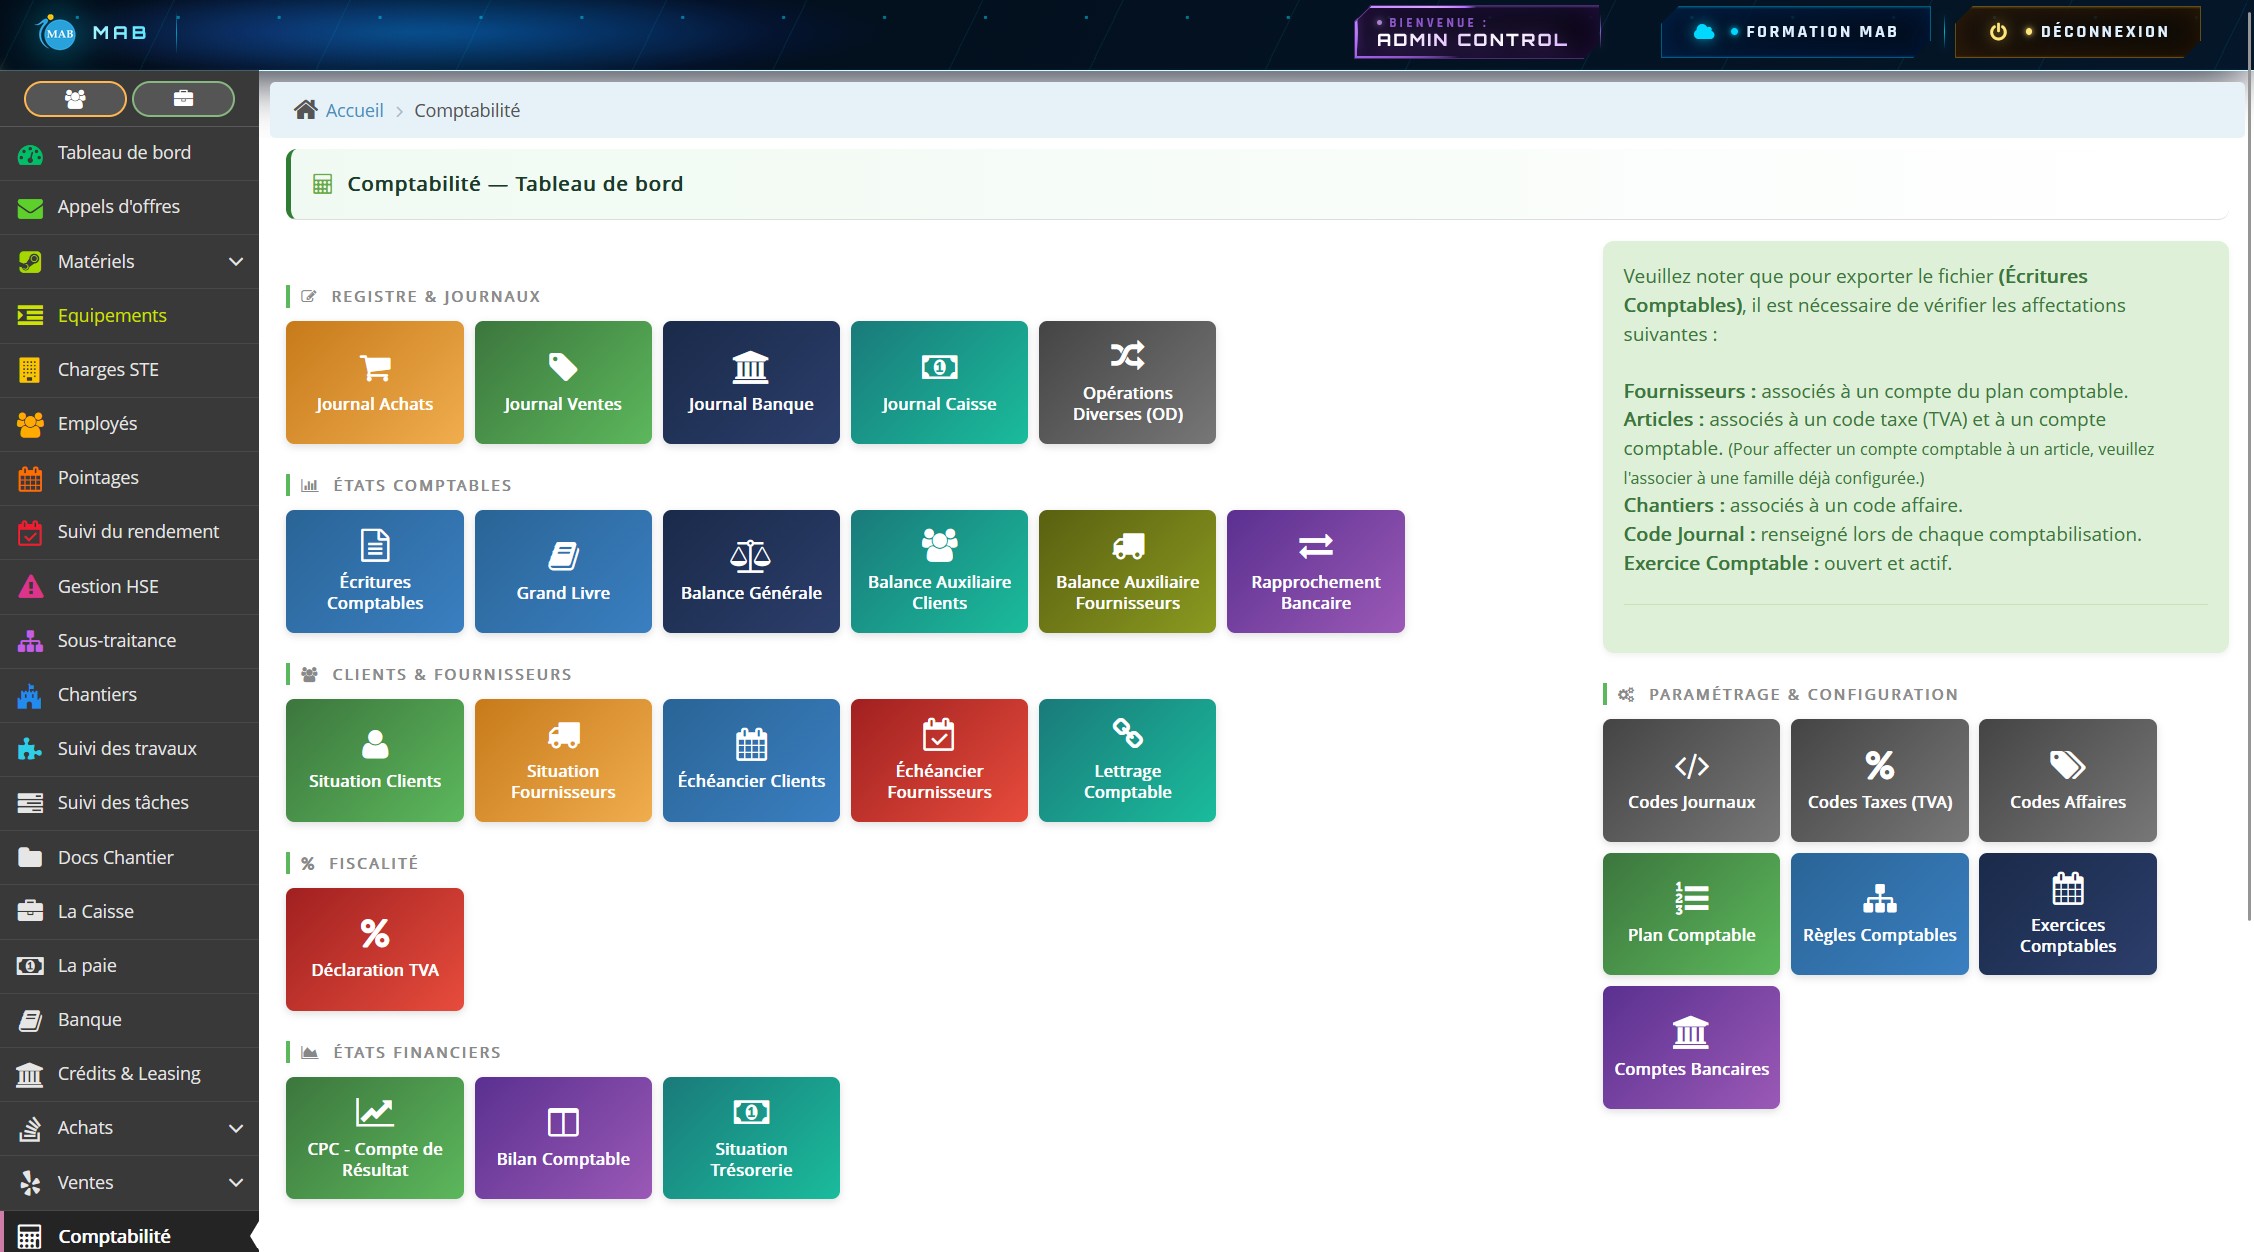Open Sous-traitance in sidebar

pos(129,641)
